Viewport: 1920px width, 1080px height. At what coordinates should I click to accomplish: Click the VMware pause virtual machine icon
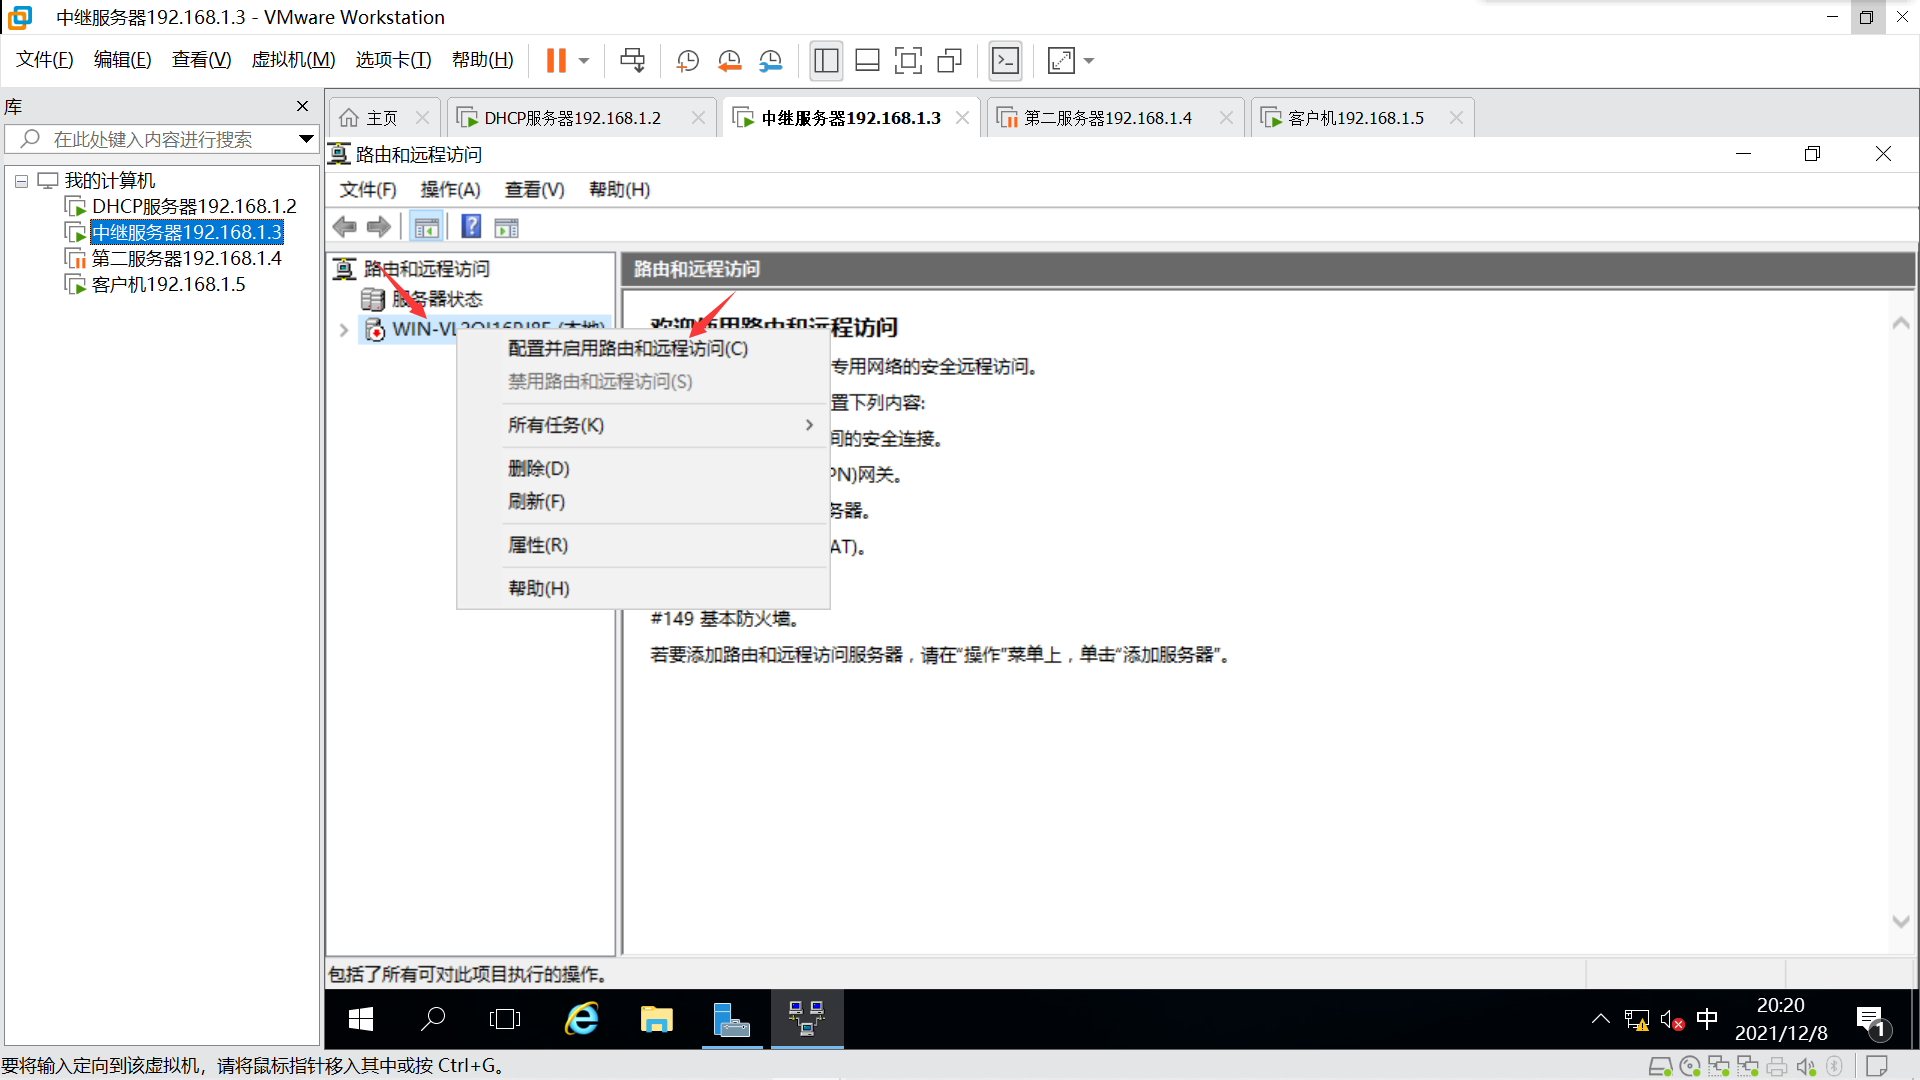pos(556,61)
